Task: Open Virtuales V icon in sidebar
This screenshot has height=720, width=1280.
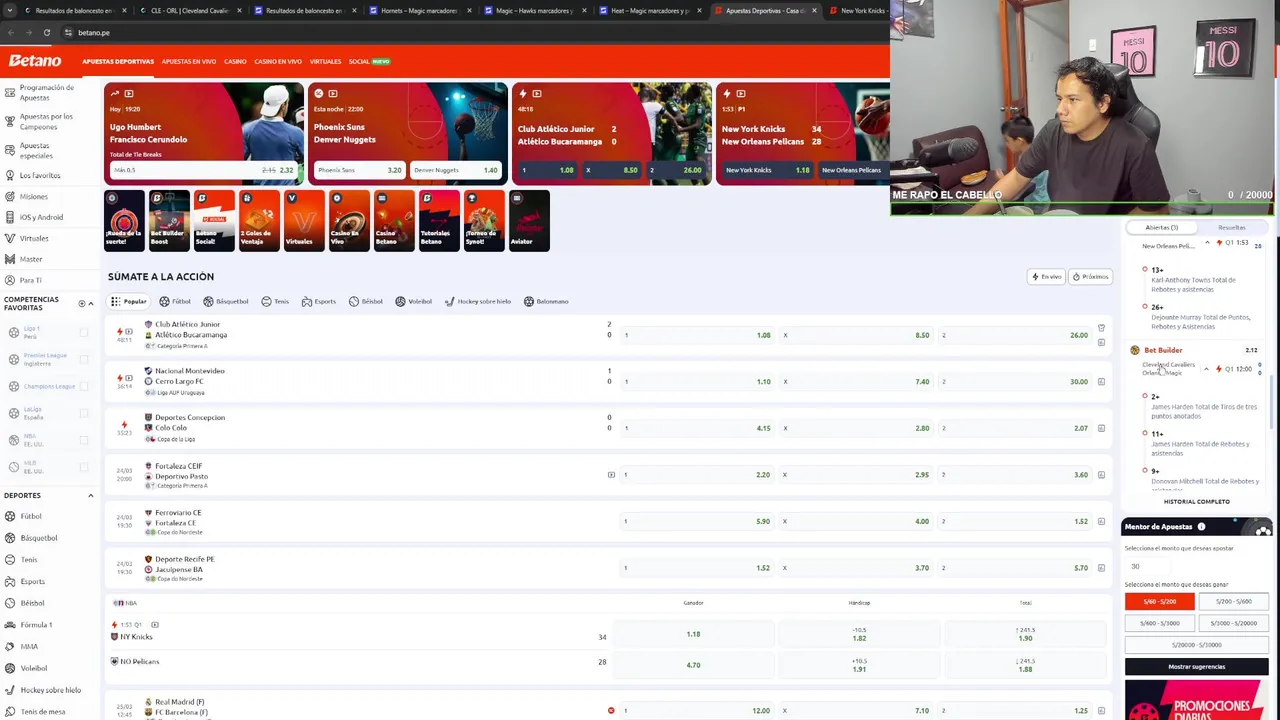Action: [x=10, y=238]
